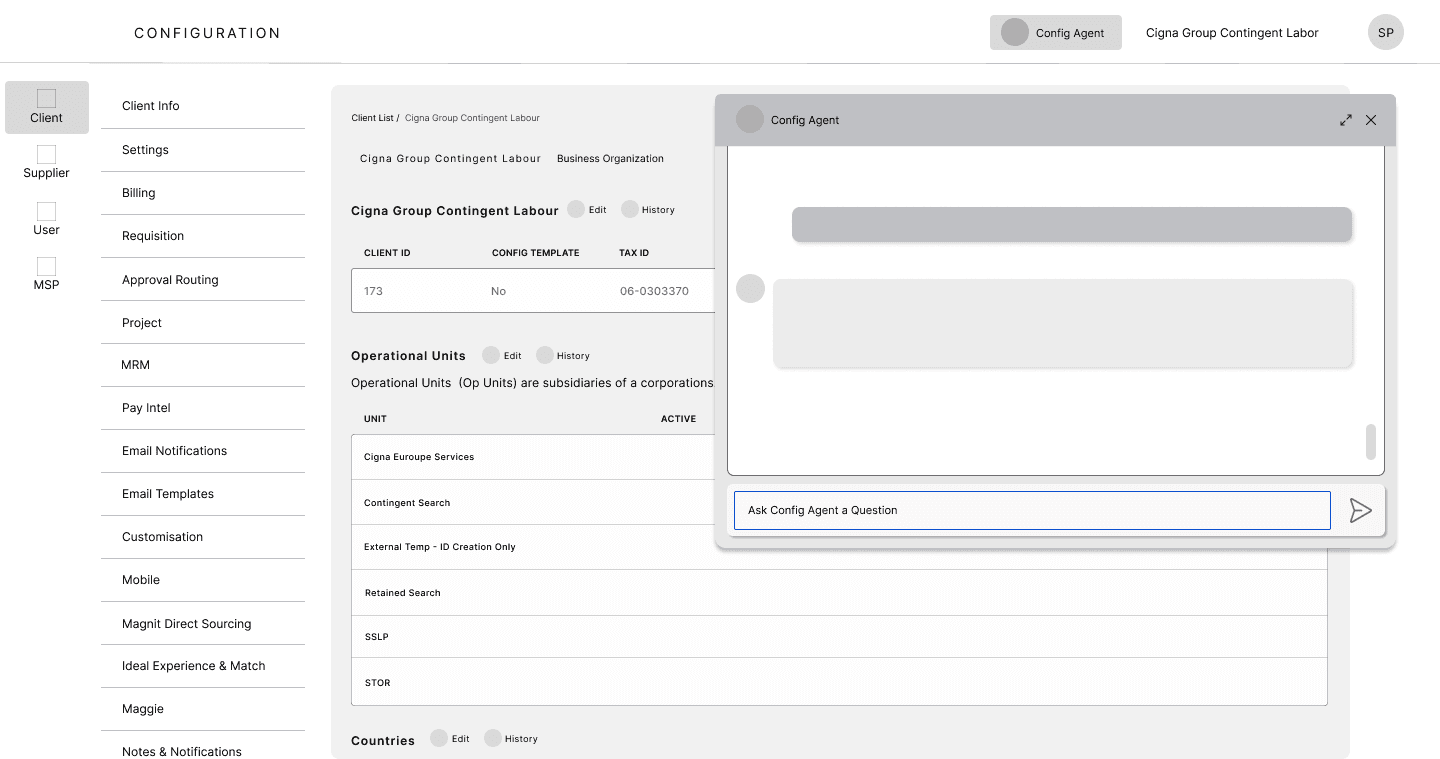Edit Cigna Group Contingent Labour details
This screenshot has height=759, width=1440.
(x=587, y=210)
